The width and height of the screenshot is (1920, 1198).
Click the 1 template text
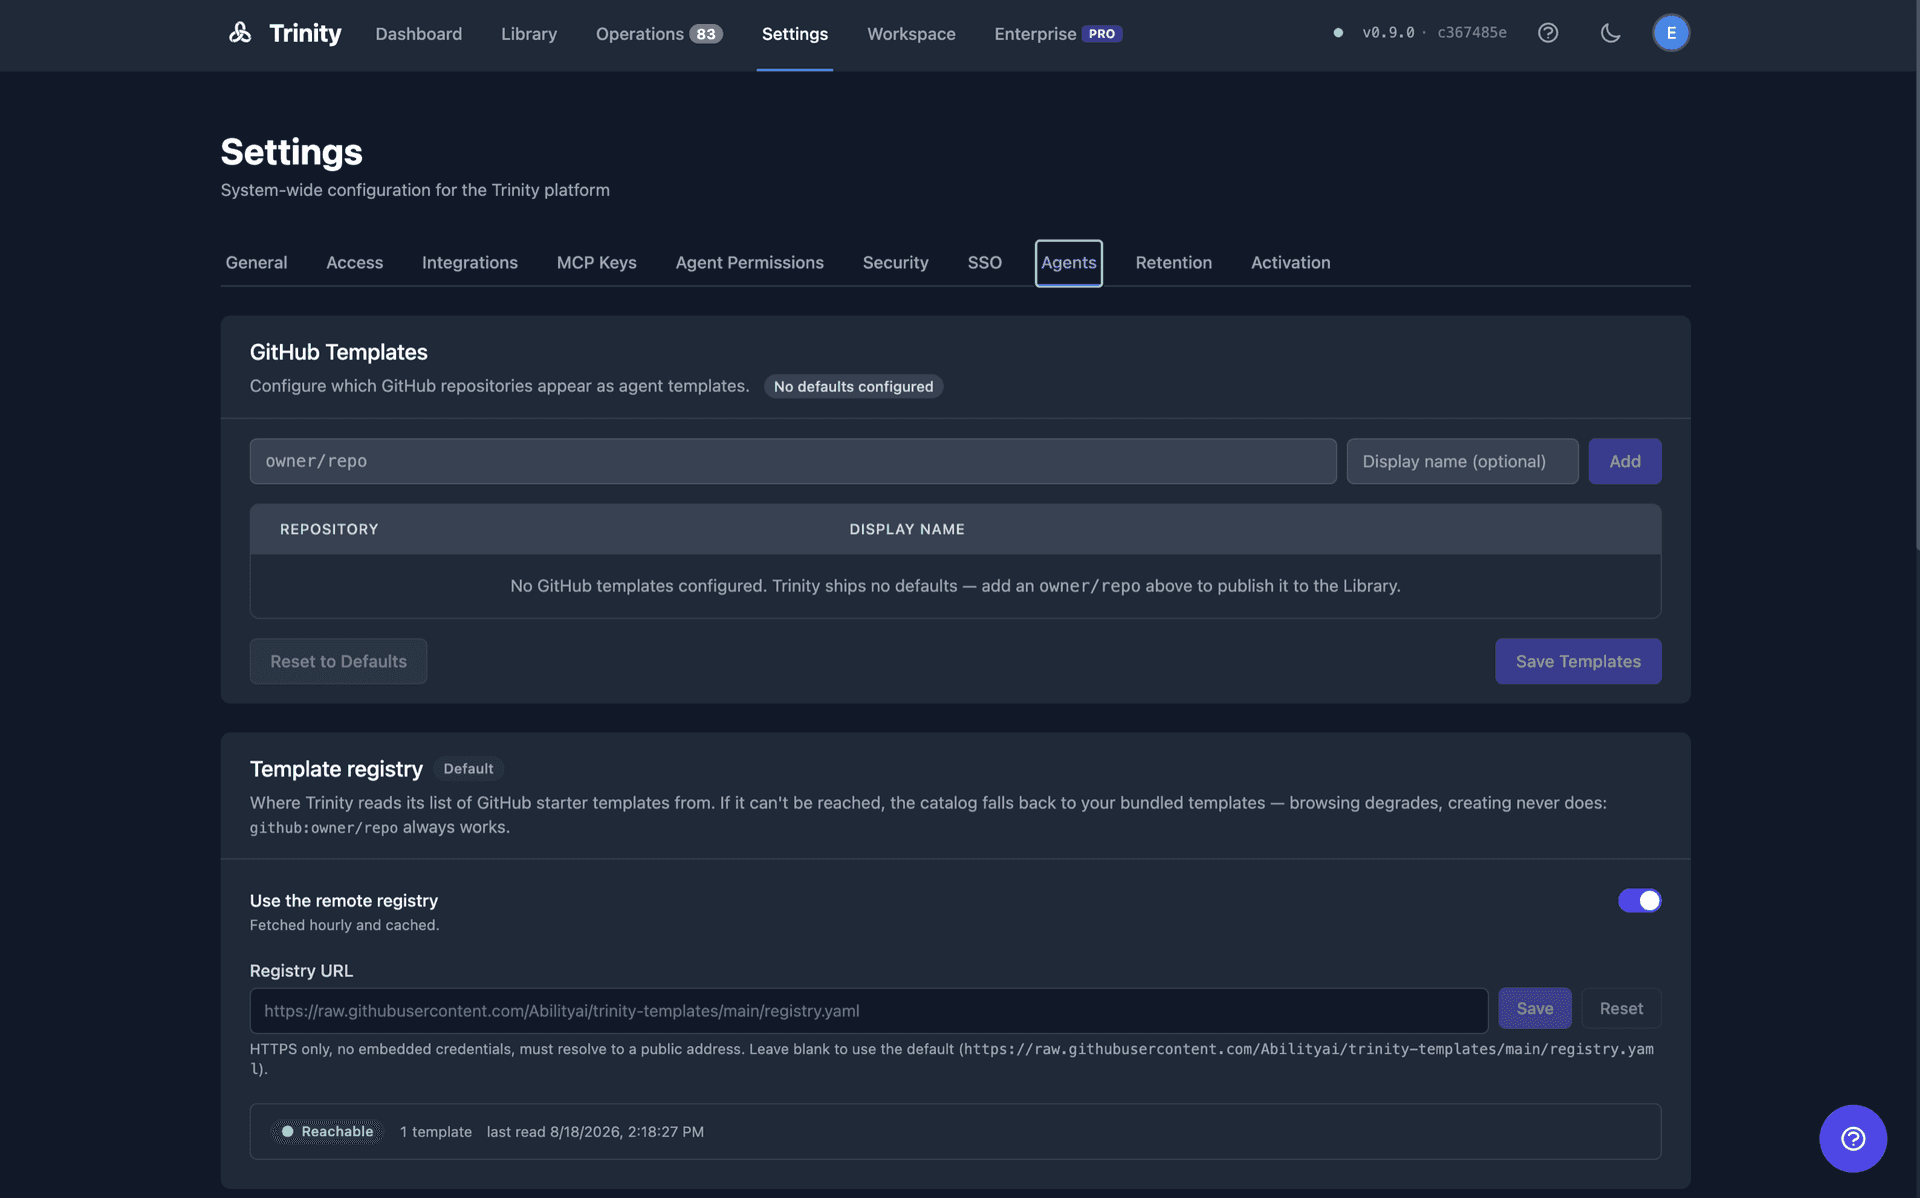(x=436, y=1131)
